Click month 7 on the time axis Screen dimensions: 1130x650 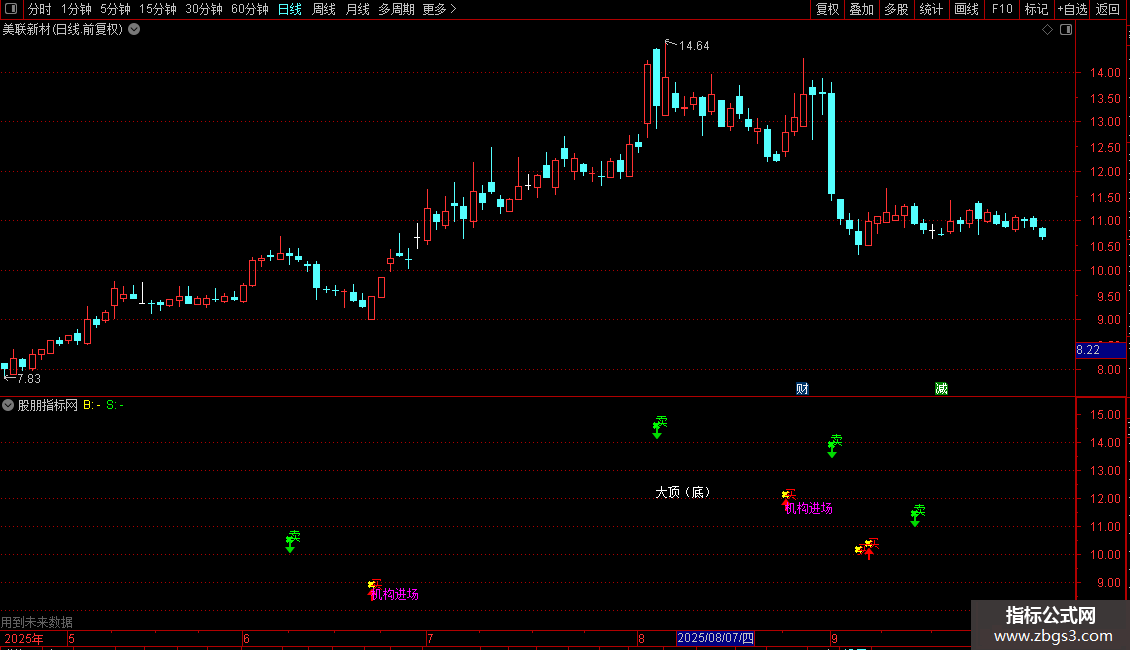click(x=430, y=639)
